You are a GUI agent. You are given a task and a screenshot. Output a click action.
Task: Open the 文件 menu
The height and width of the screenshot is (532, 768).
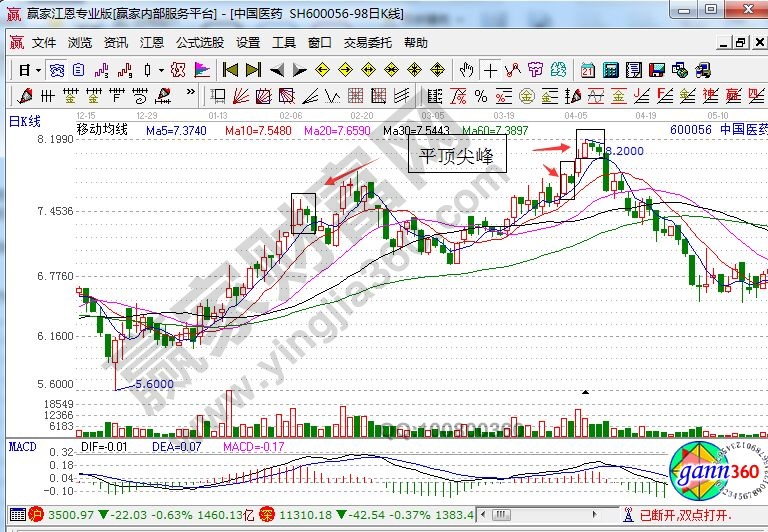[44, 43]
